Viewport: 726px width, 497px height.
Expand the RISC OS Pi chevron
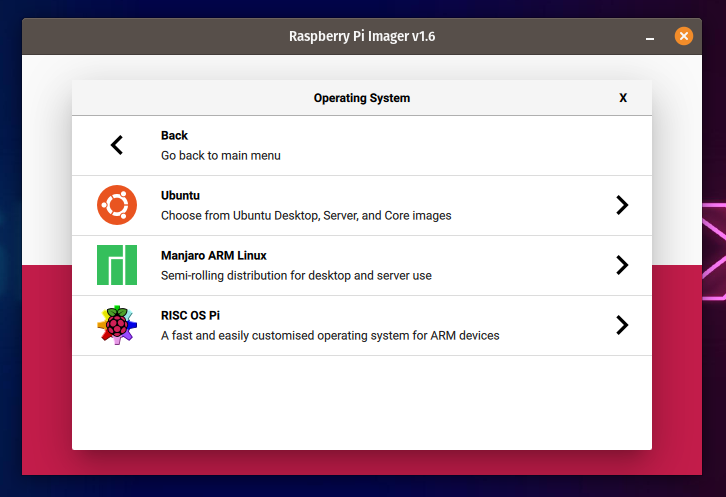[x=622, y=325]
